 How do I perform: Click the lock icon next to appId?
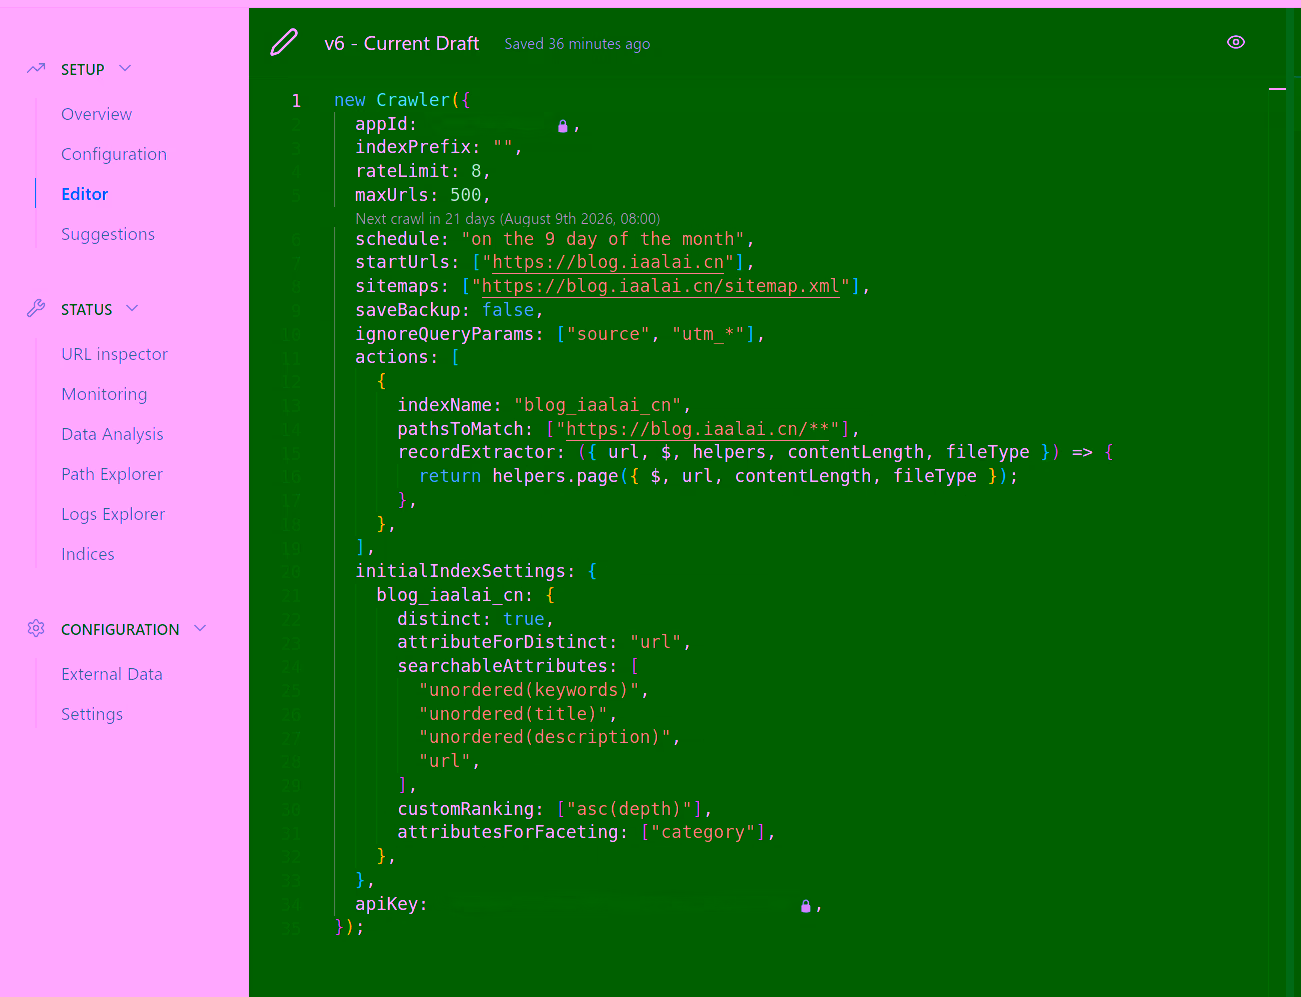pos(562,126)
